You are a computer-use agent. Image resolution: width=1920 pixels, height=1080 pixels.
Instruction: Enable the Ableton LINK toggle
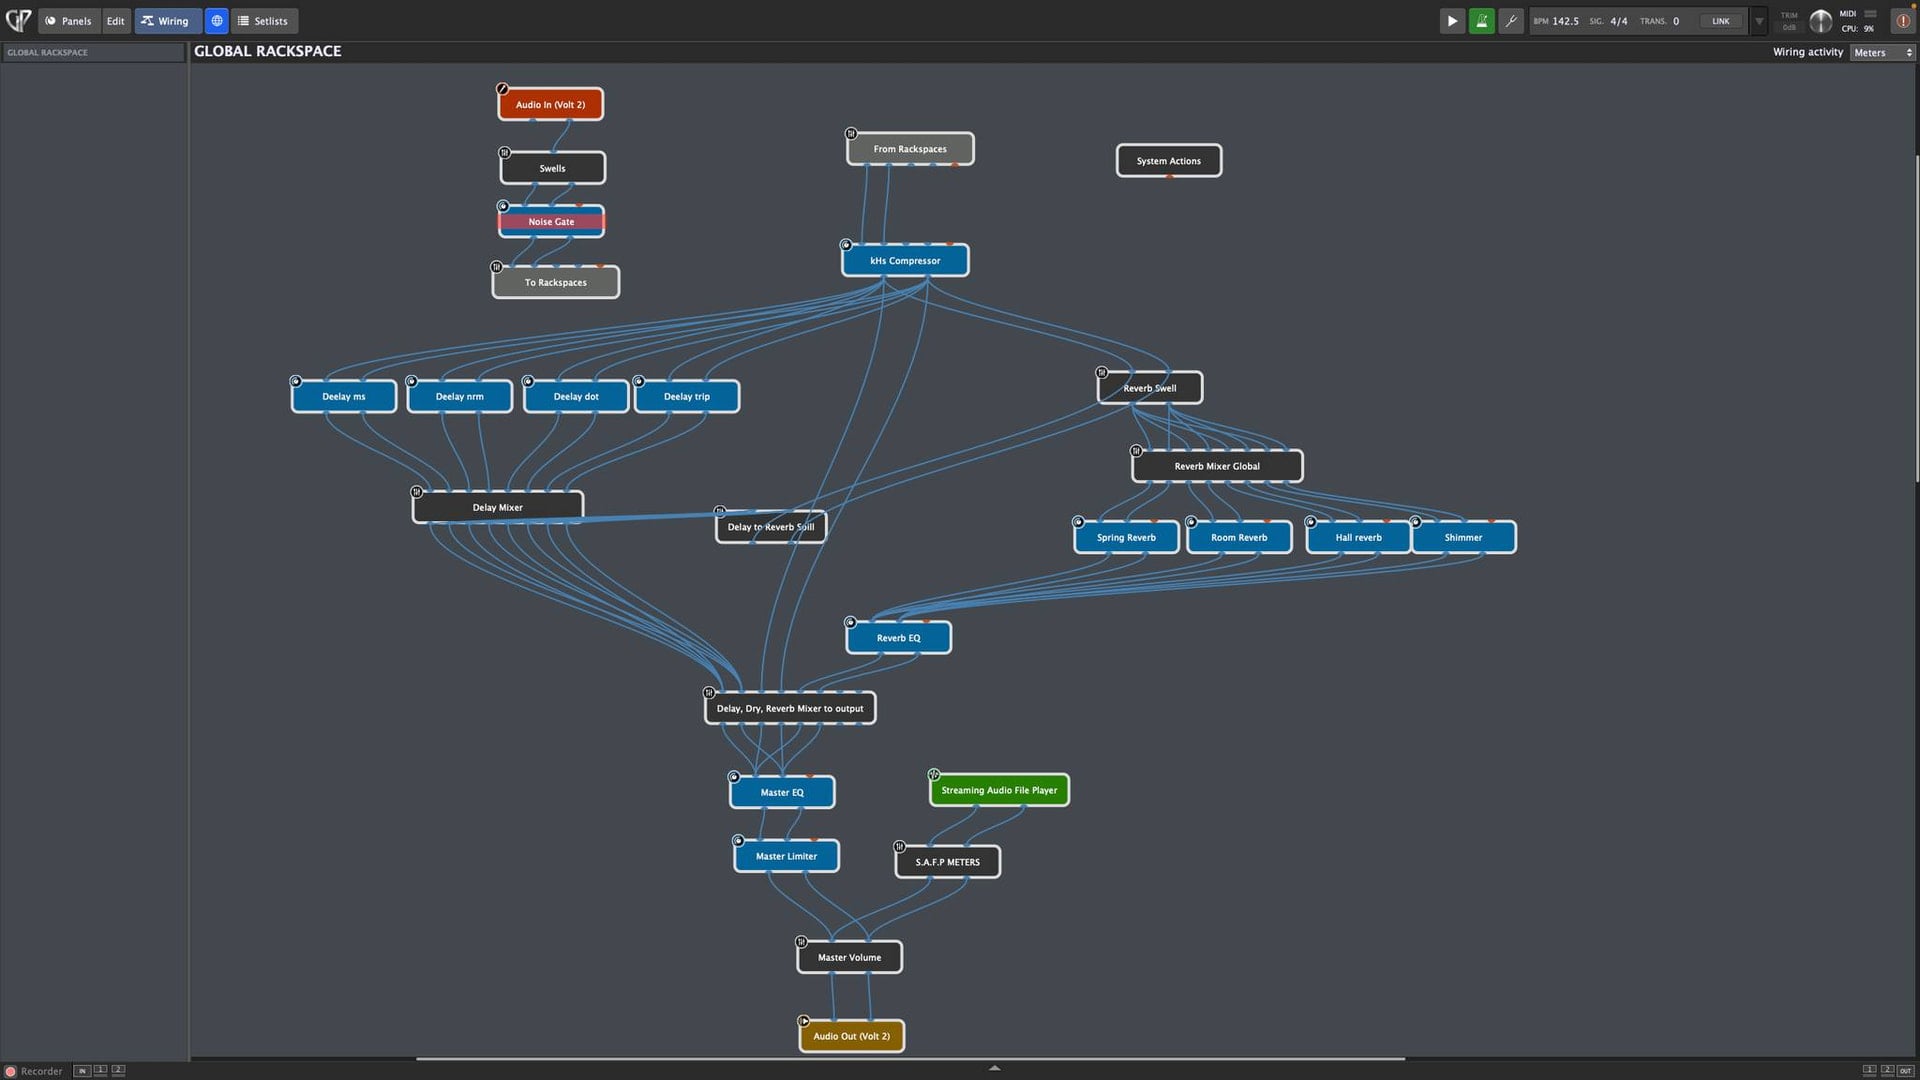point(1720,21)
